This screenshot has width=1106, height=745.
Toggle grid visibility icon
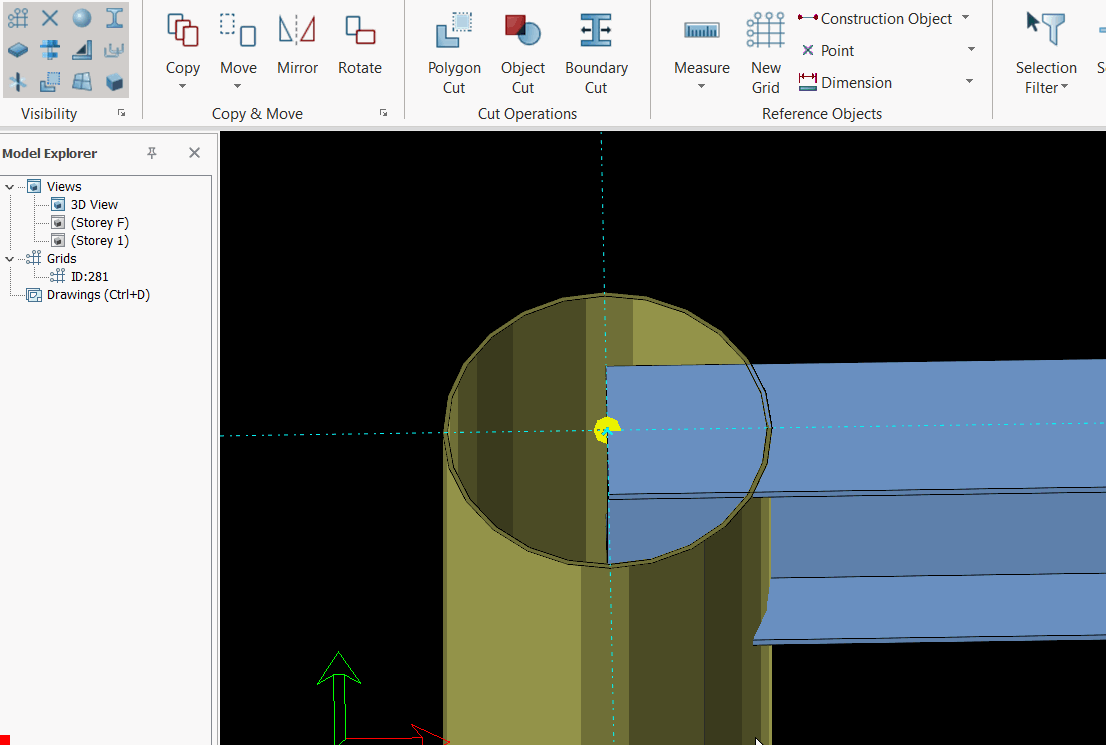tap(18, 17)
